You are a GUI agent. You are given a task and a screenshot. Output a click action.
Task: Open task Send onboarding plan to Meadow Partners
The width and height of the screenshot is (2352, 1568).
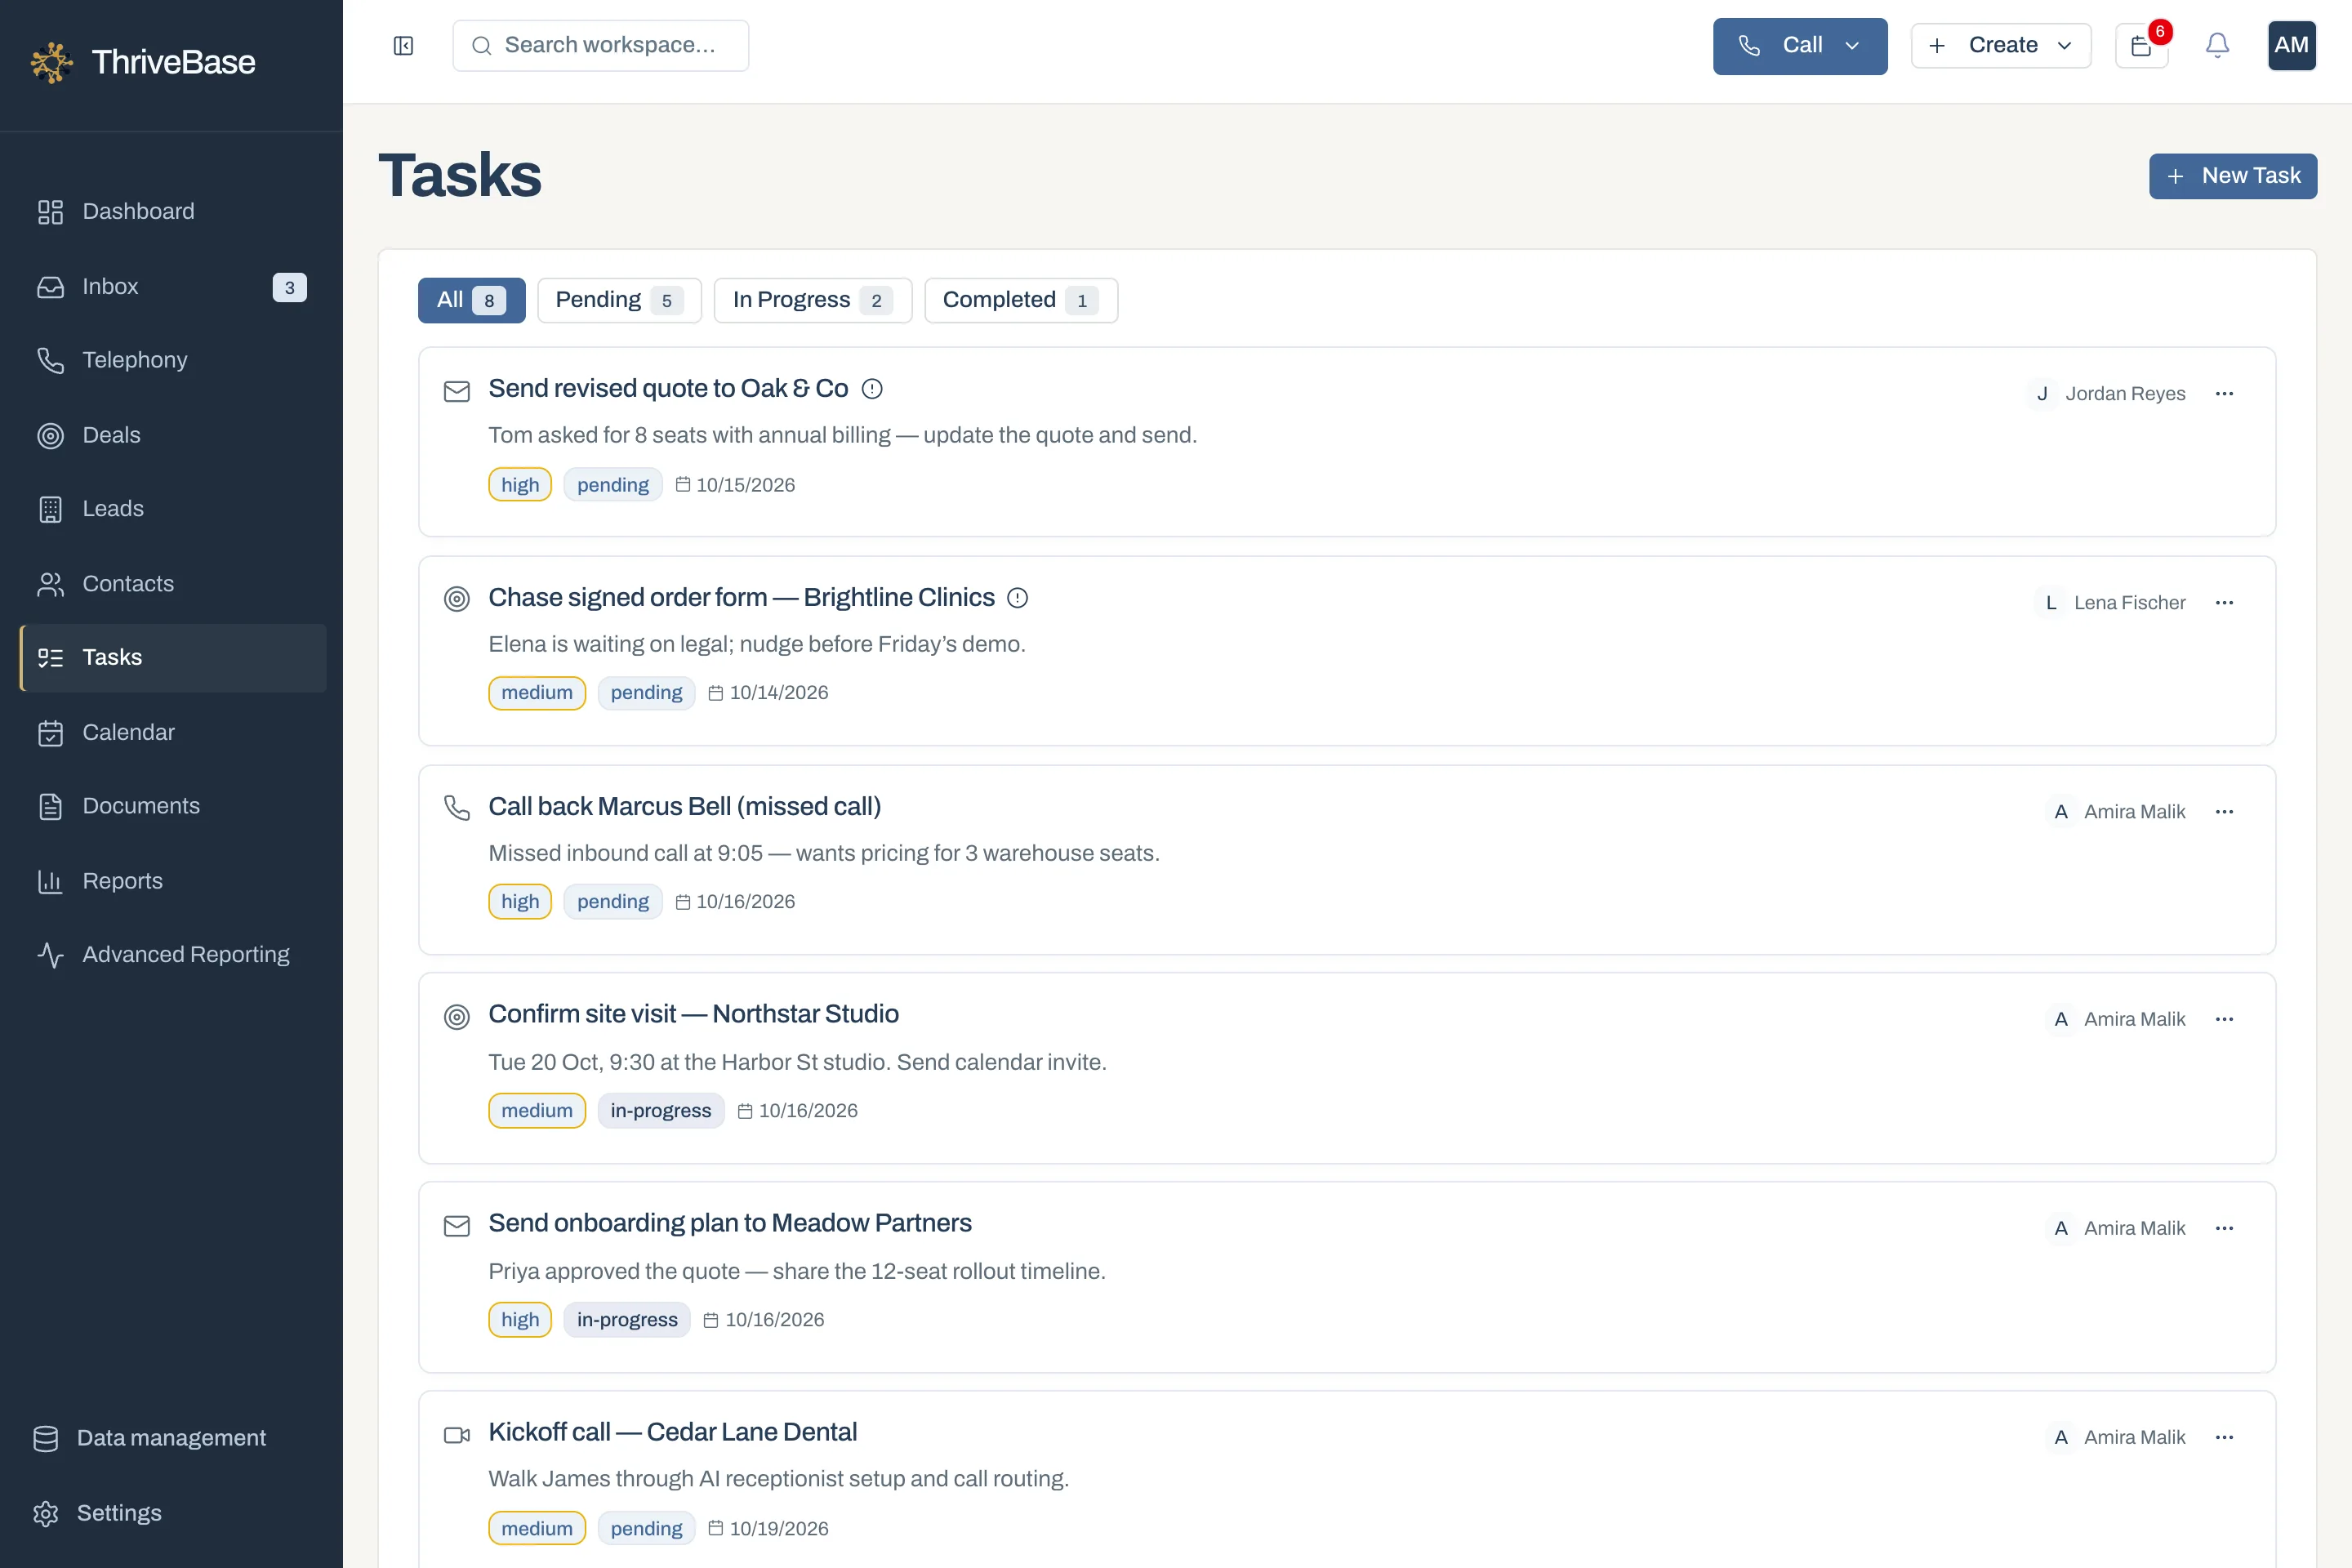(730, 1223)
